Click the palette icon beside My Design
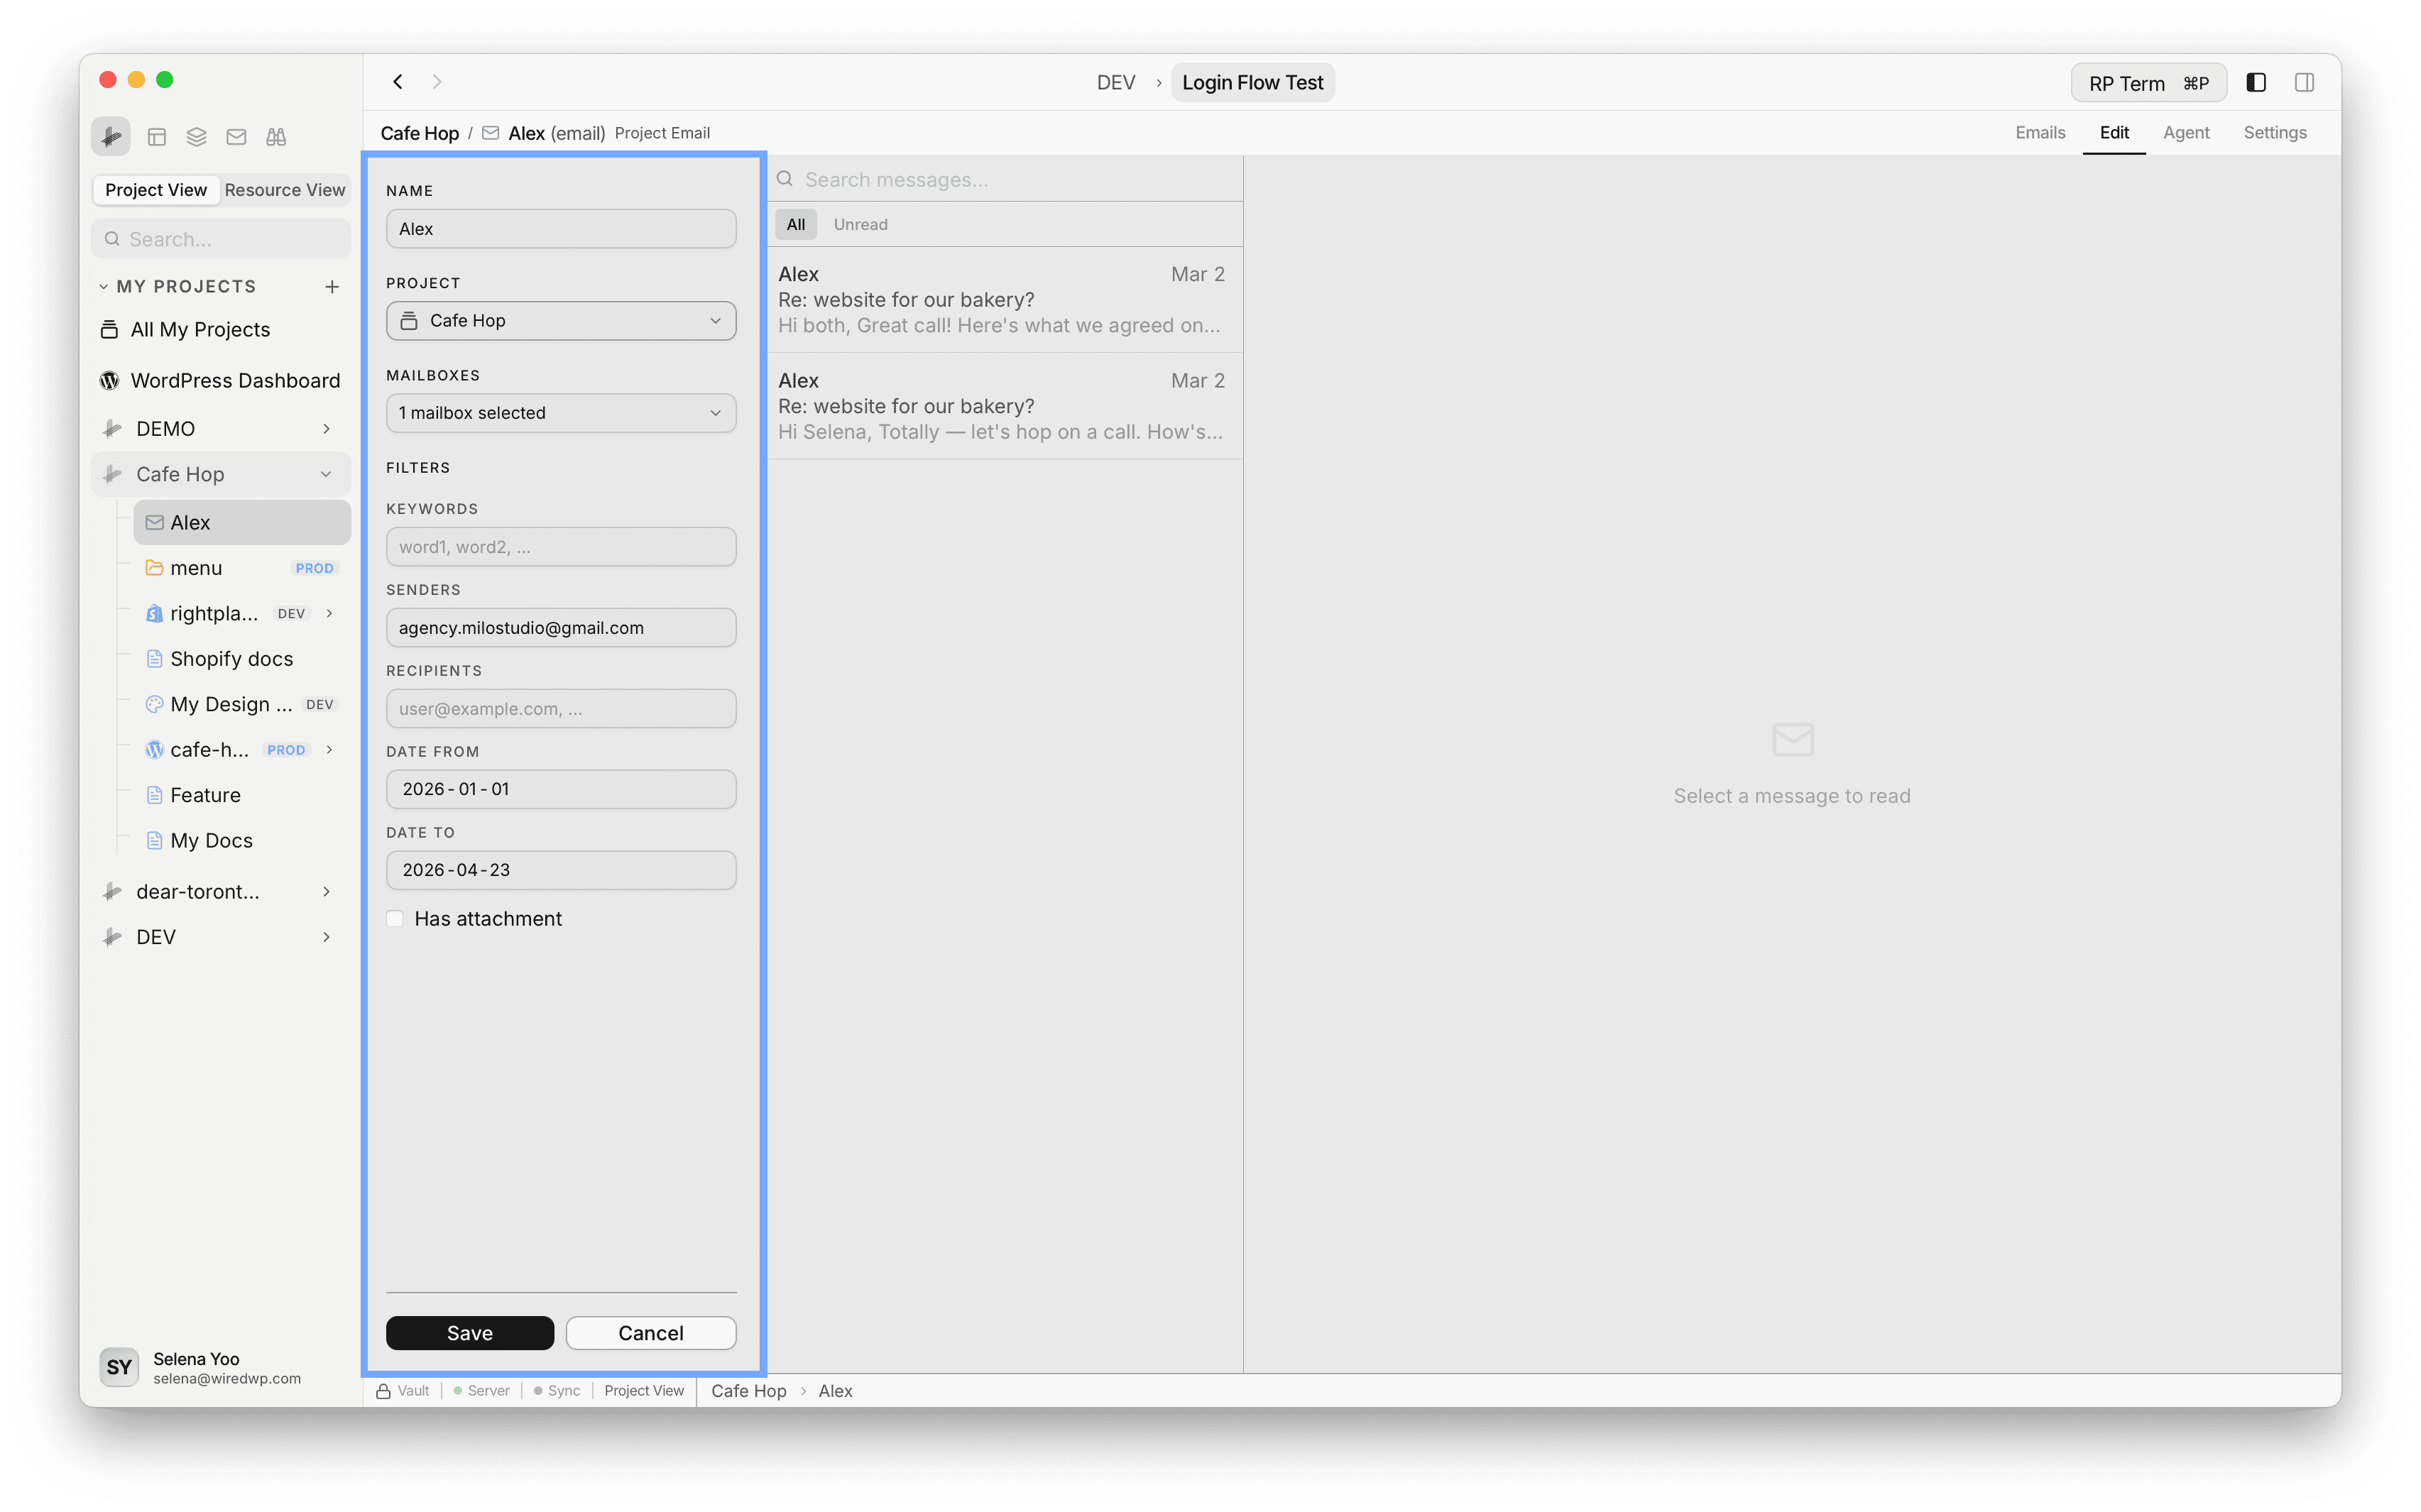Image resolution: width=2421 pixels, height=1512 pixels. click(x=155, y=704)
